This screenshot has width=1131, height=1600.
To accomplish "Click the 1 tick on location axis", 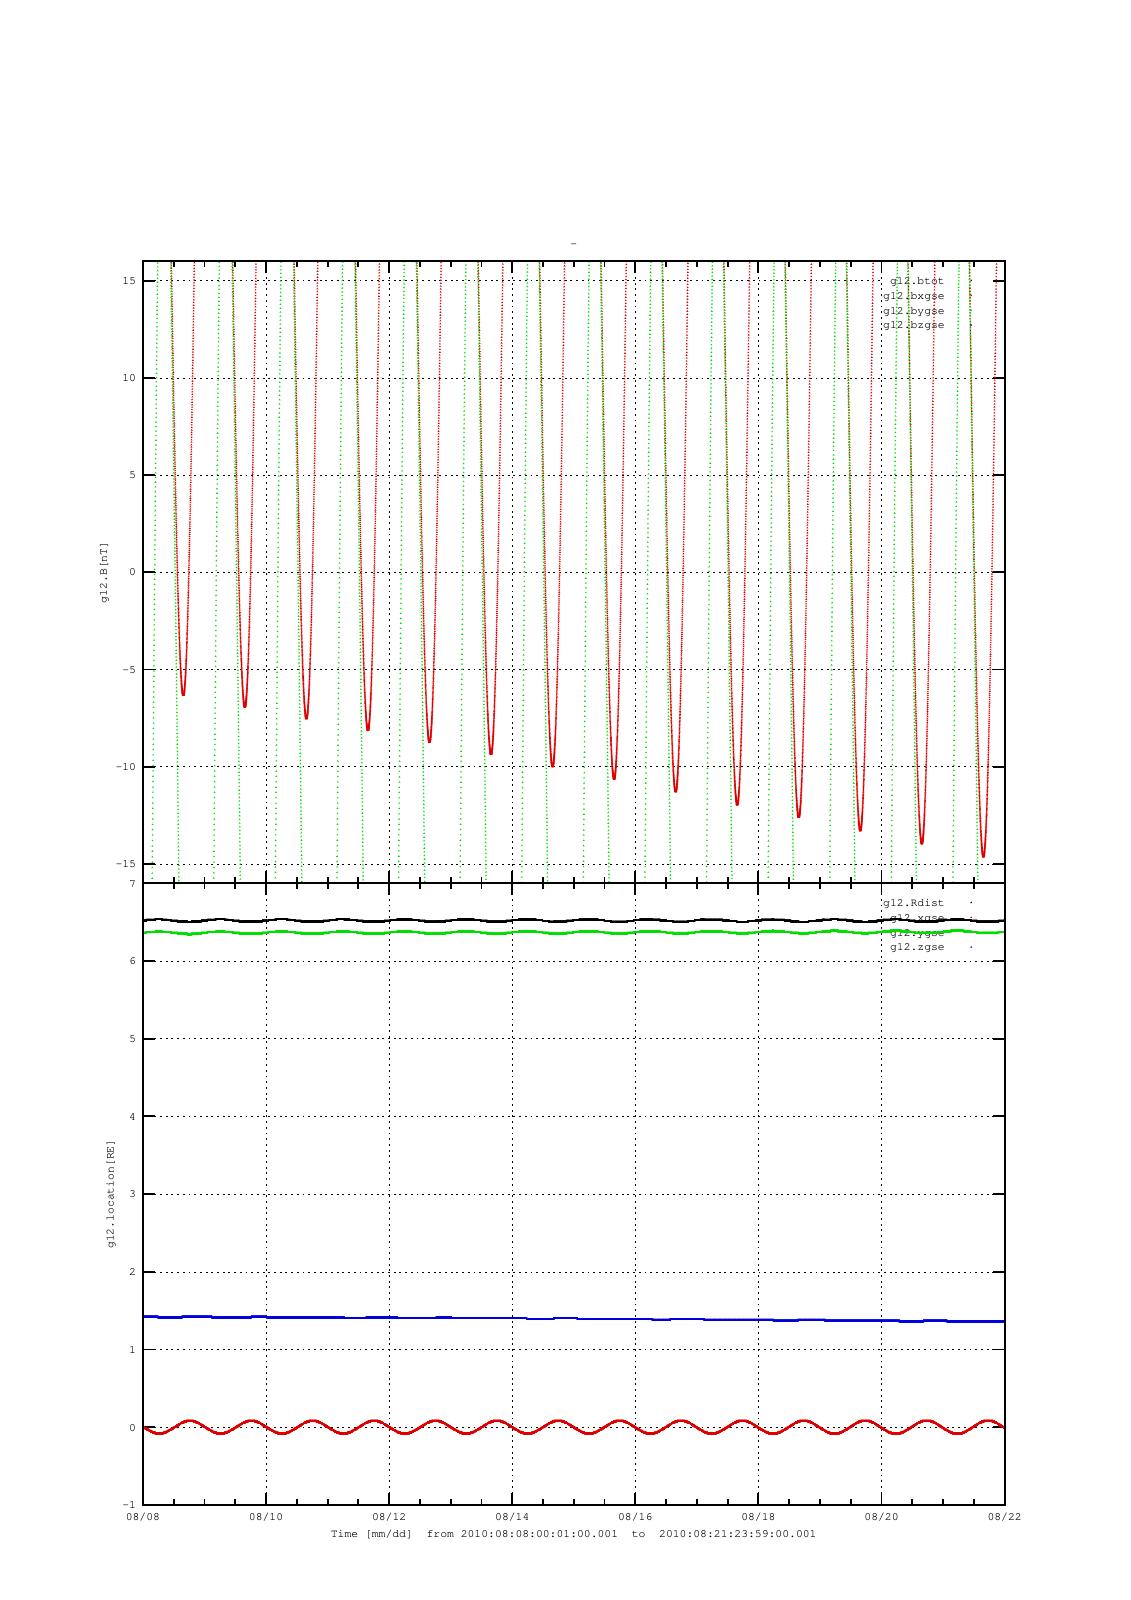I will click(x=133, y=1350).
